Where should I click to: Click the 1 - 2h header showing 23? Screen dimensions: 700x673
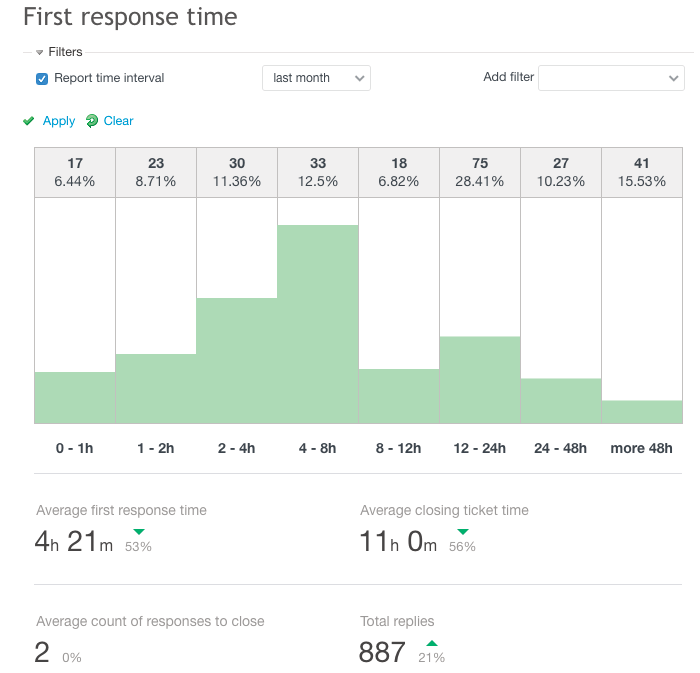pos(156,172)
